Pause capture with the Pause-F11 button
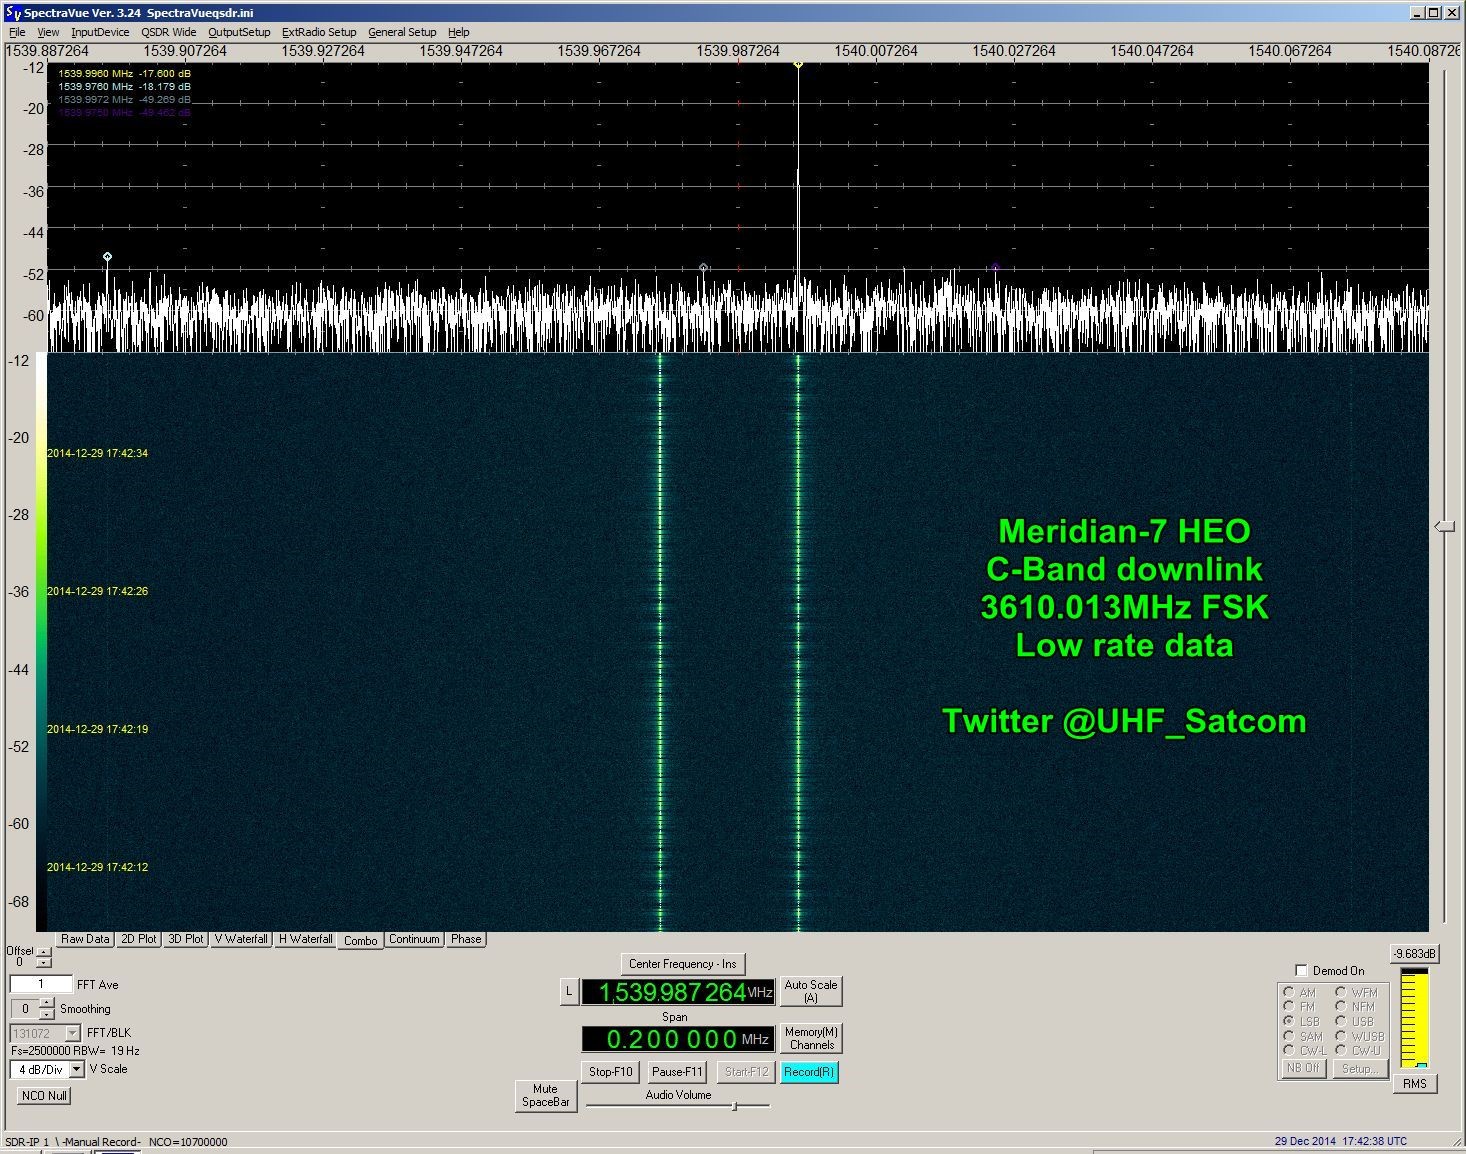This screenshot has height=1154, width=1466. pos(677,1071)
